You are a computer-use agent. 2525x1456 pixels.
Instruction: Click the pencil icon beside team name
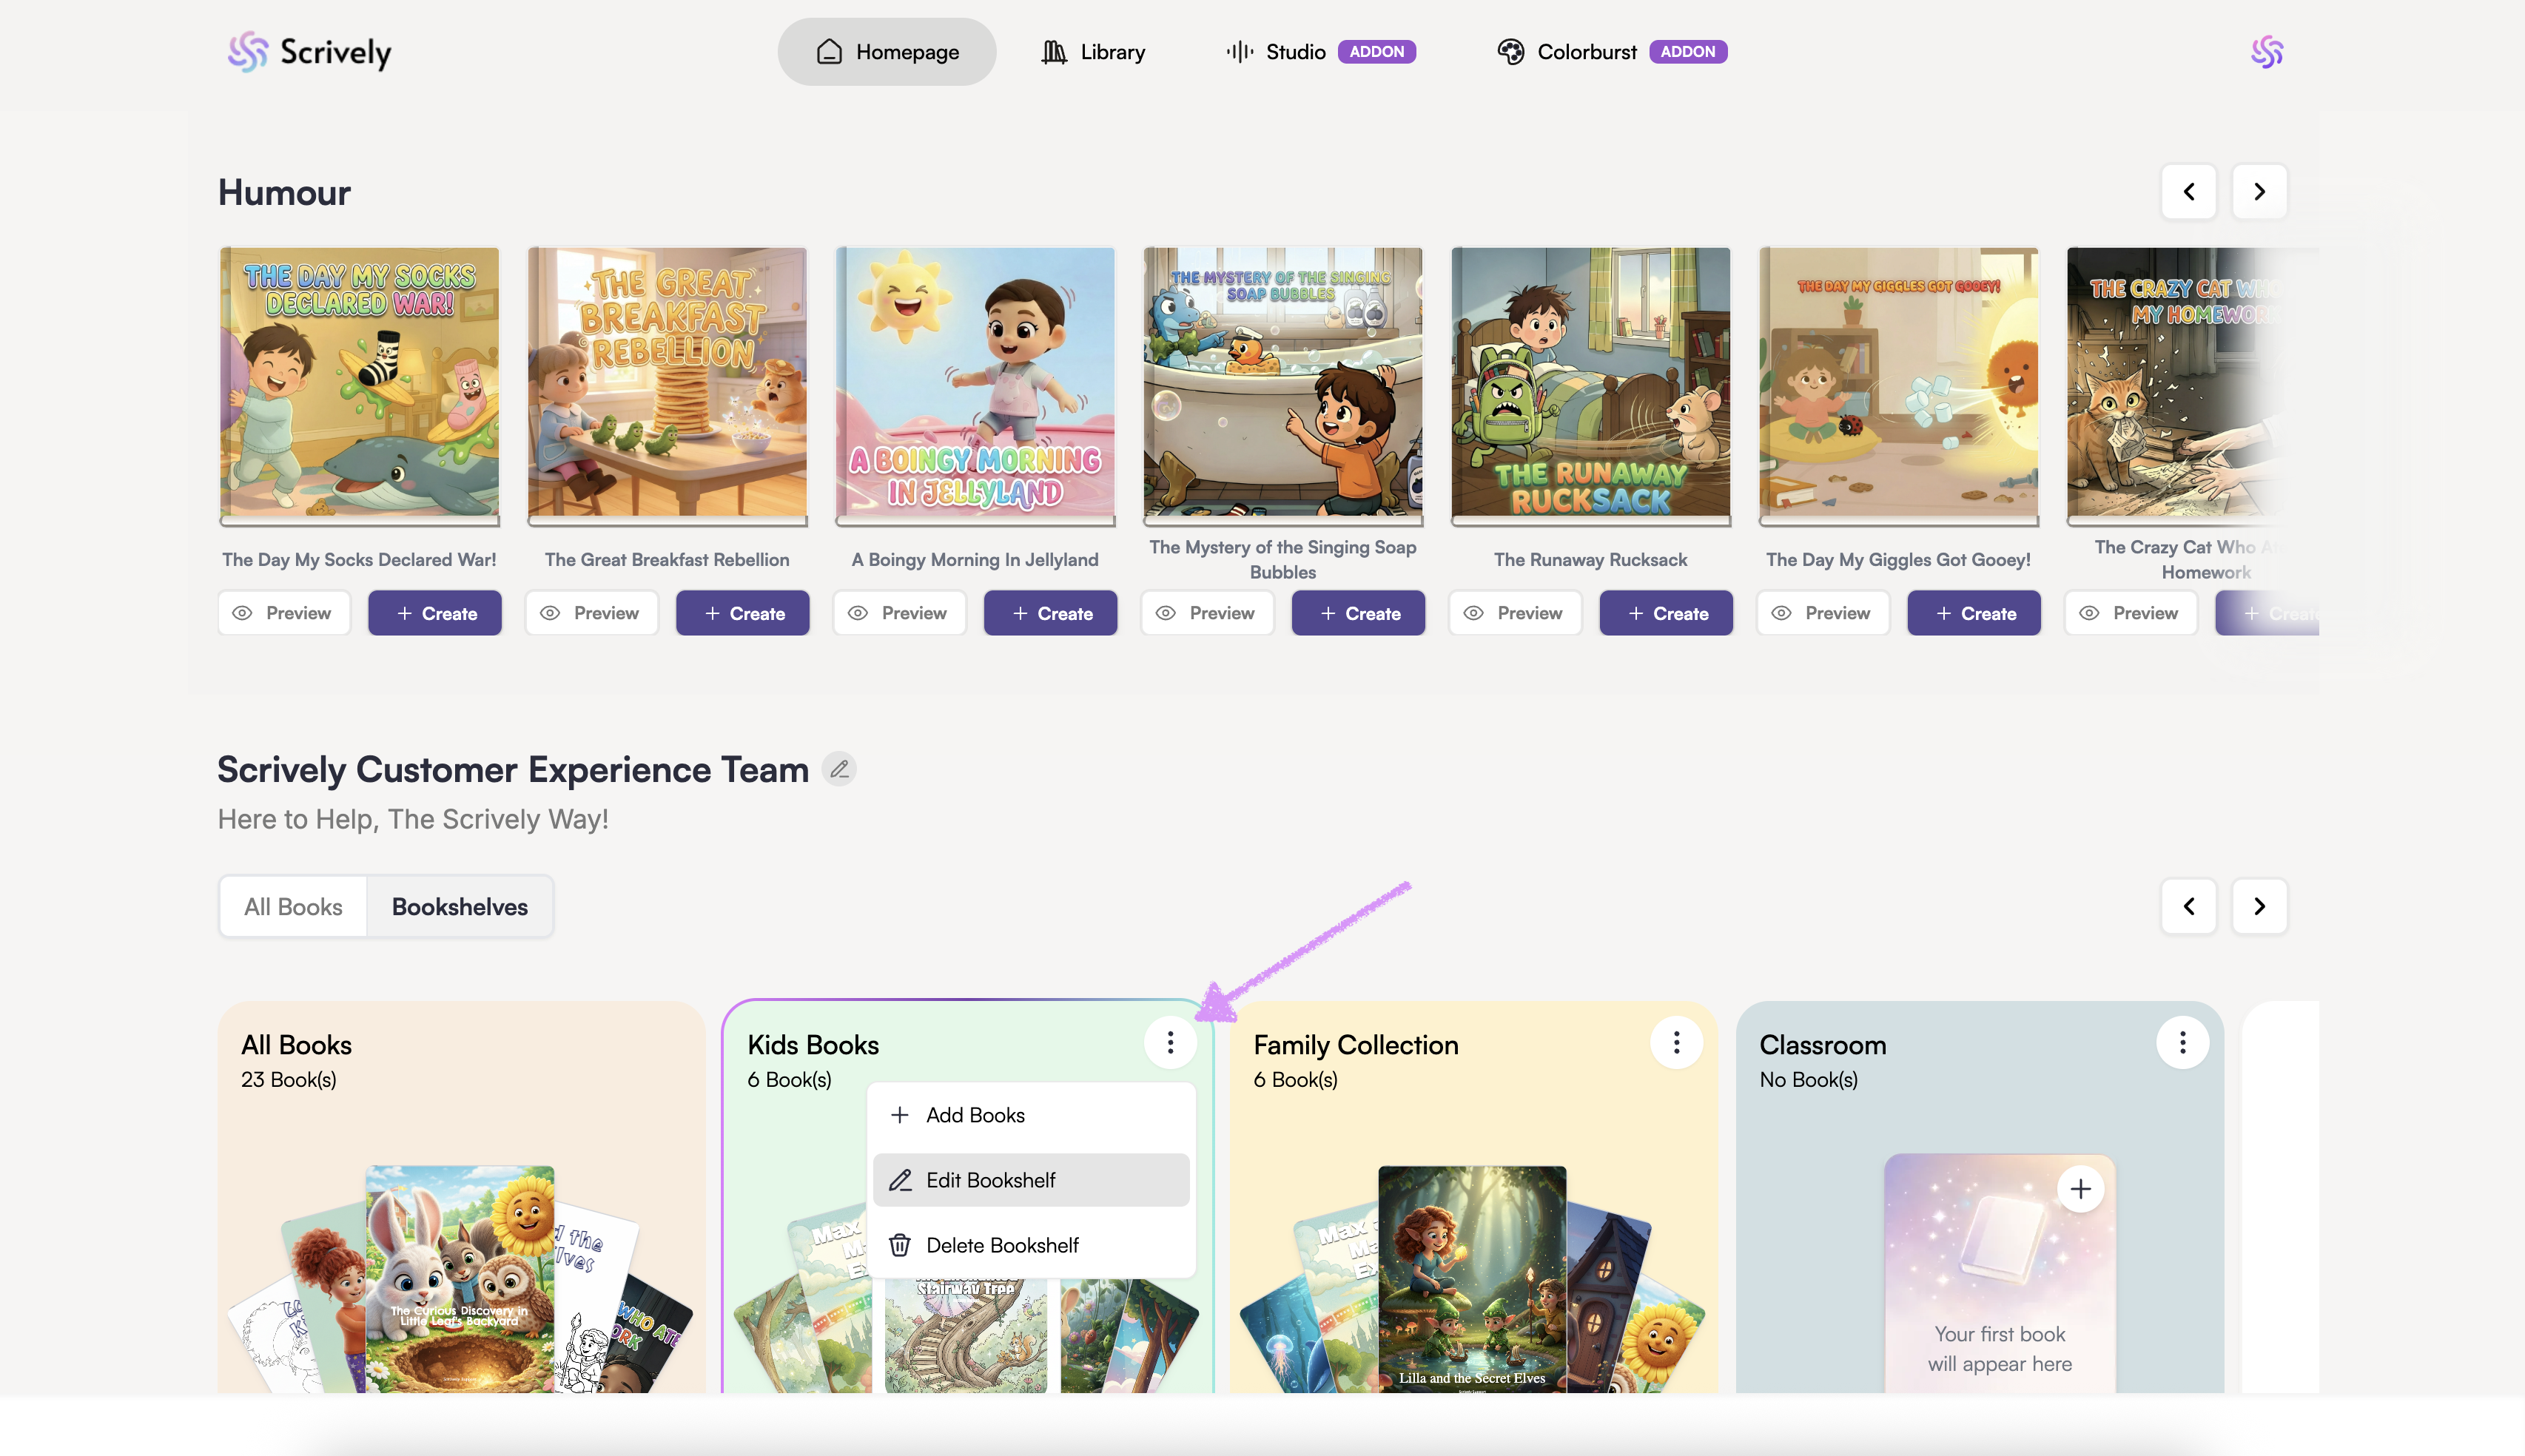(839, 769)
